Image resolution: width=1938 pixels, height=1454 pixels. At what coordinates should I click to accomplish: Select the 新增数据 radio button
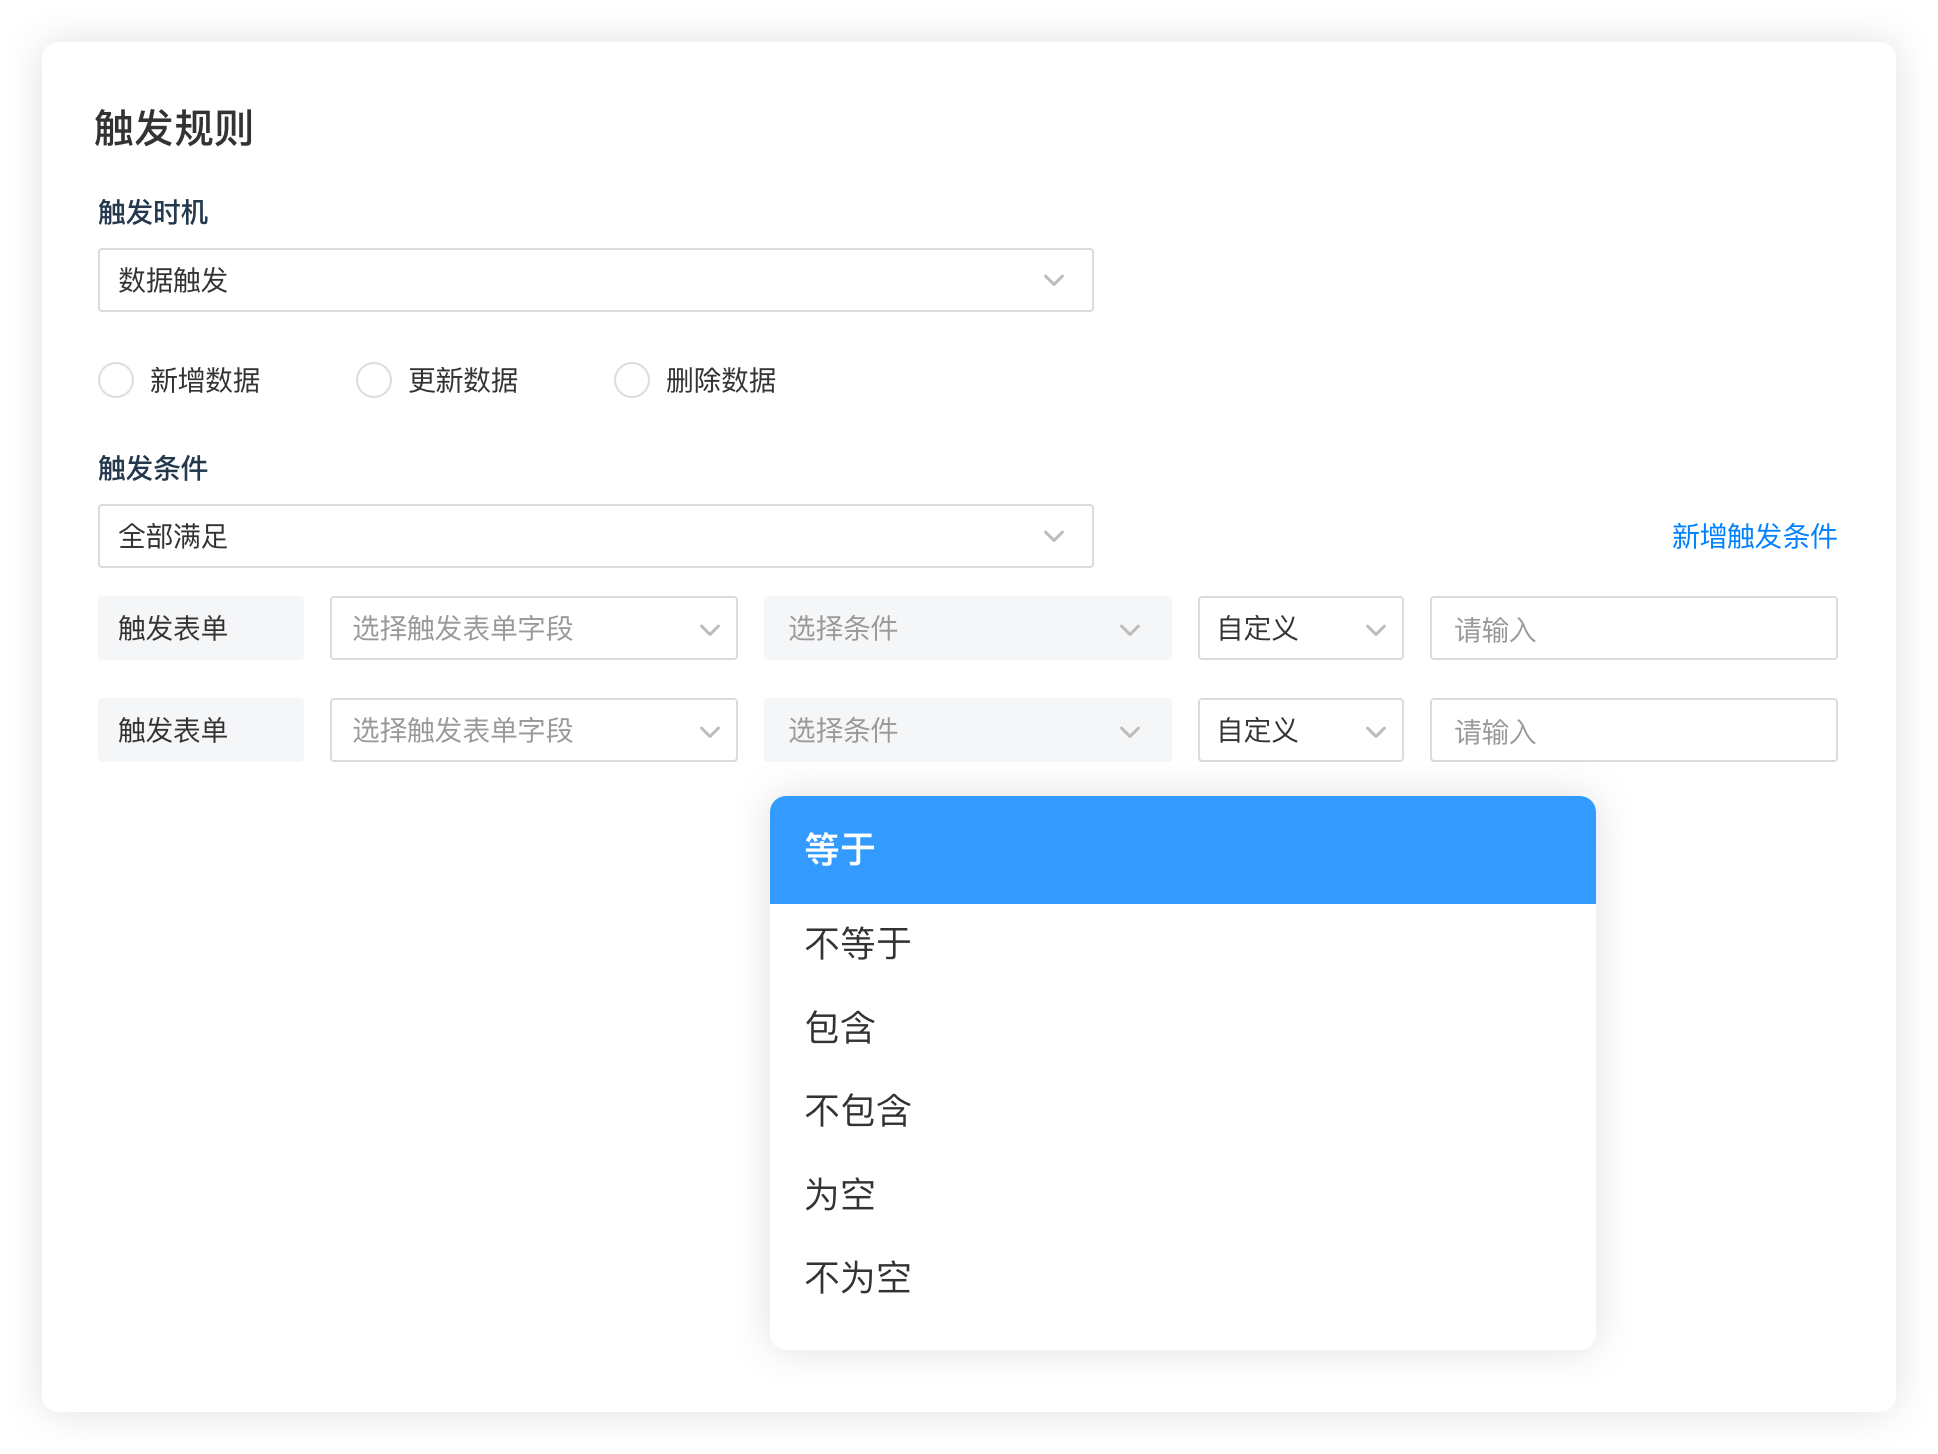click(116, 380)
